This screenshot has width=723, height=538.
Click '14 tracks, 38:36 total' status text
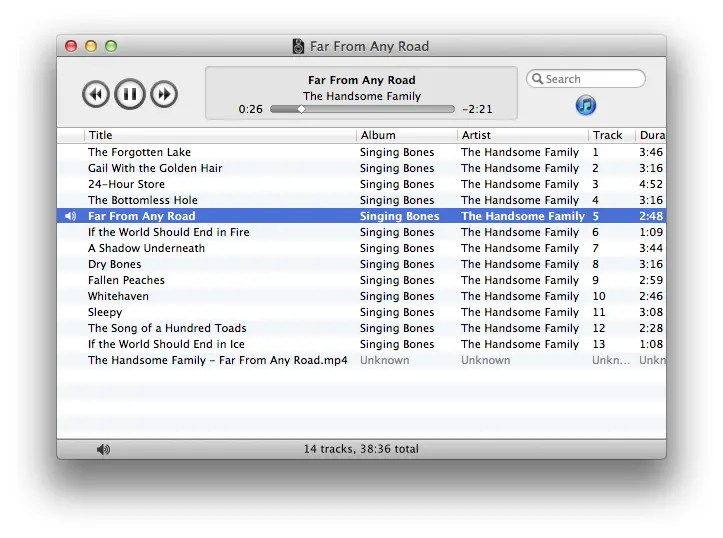click(x=361, y=449)
